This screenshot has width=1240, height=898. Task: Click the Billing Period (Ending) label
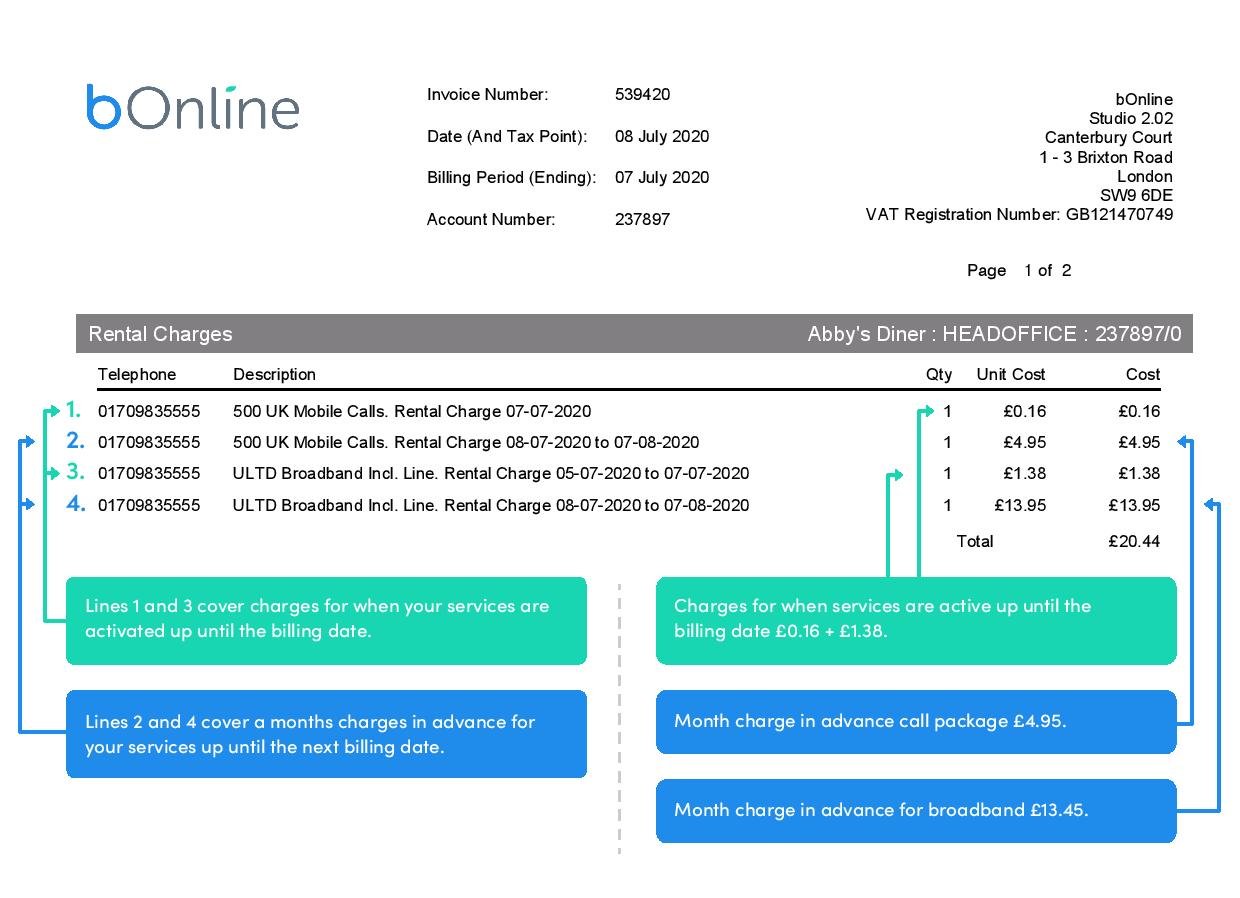[511, 178]
